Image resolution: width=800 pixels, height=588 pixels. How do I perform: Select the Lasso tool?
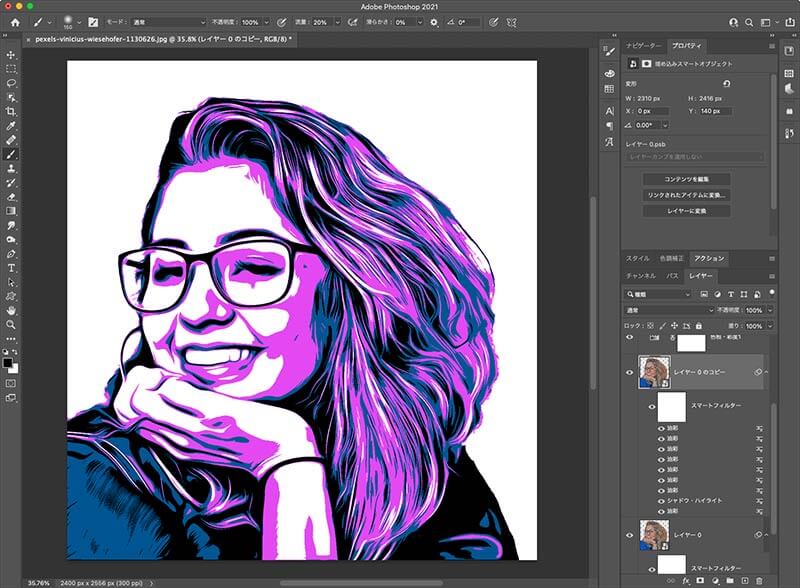(11, 83)
